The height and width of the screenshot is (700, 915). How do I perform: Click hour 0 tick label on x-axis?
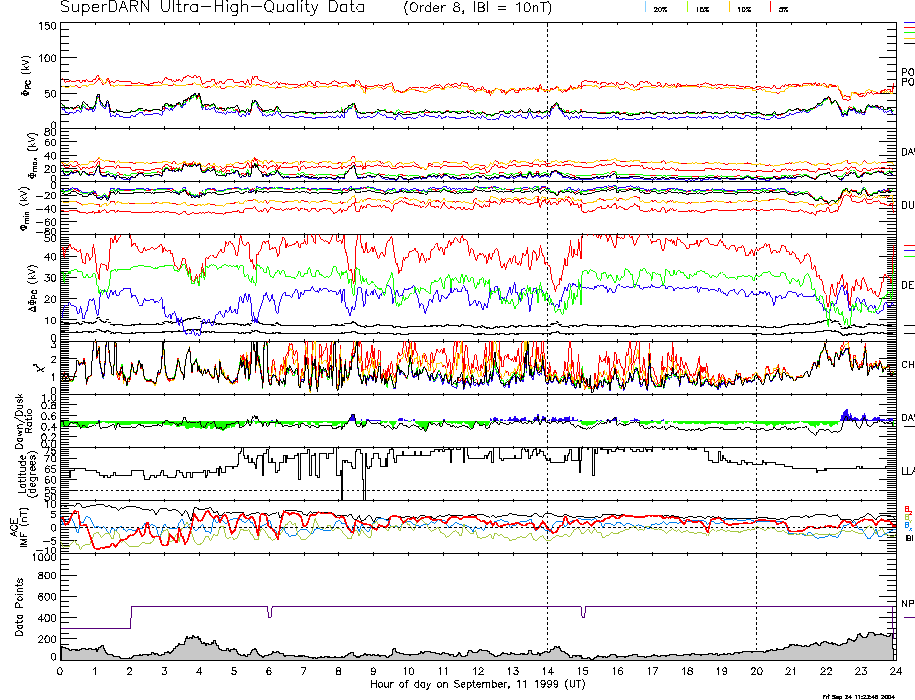click(x=61, y=671)
